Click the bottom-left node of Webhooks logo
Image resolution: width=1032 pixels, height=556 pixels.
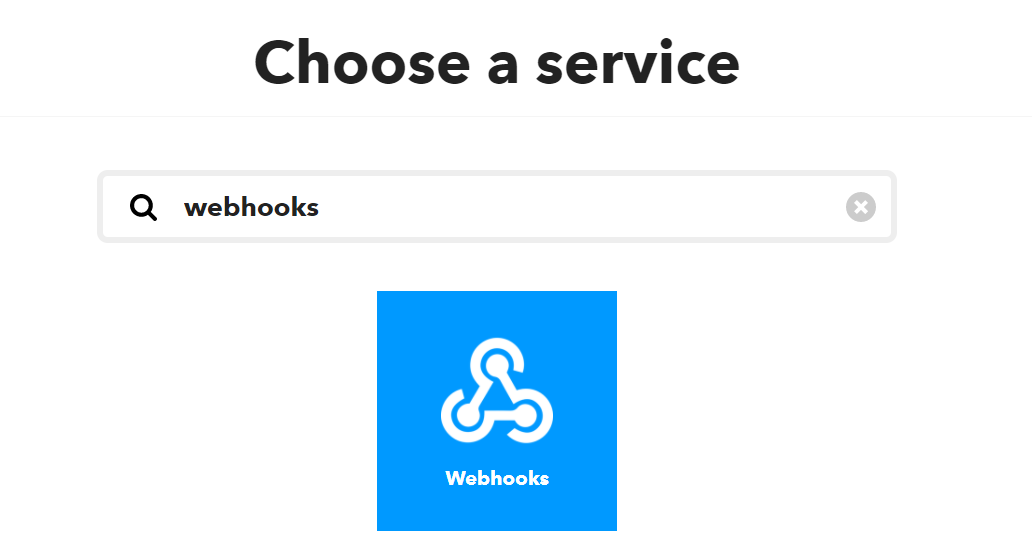point(467,416)
